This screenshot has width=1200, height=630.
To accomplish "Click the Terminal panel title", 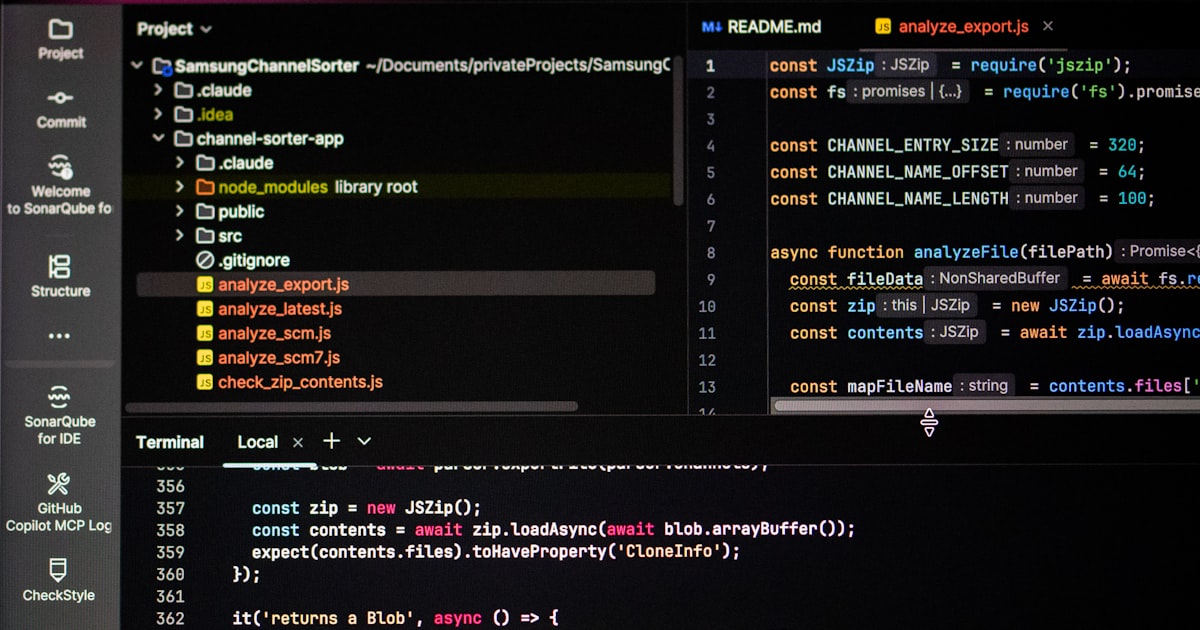I will click(169, 442).
